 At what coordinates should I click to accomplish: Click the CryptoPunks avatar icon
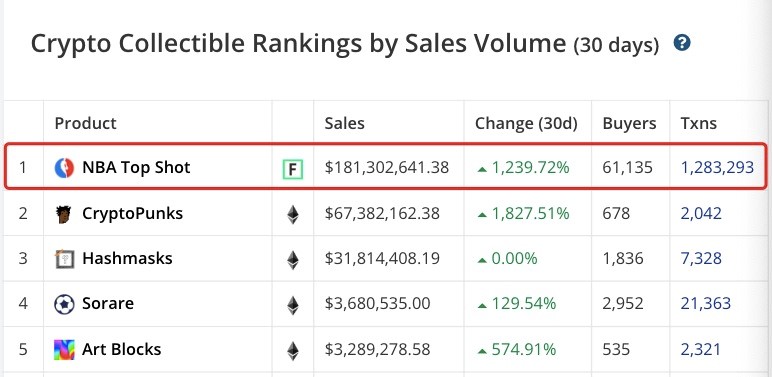[x=64, y=214]
